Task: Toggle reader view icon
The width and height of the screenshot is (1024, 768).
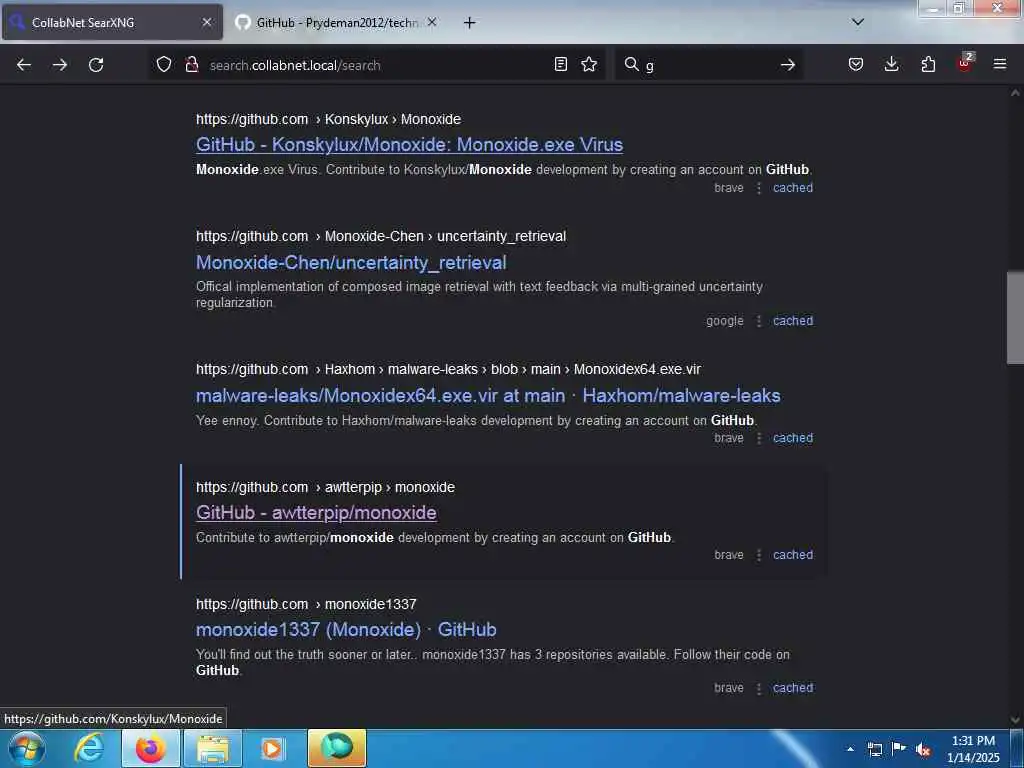Action: point(560,64)
